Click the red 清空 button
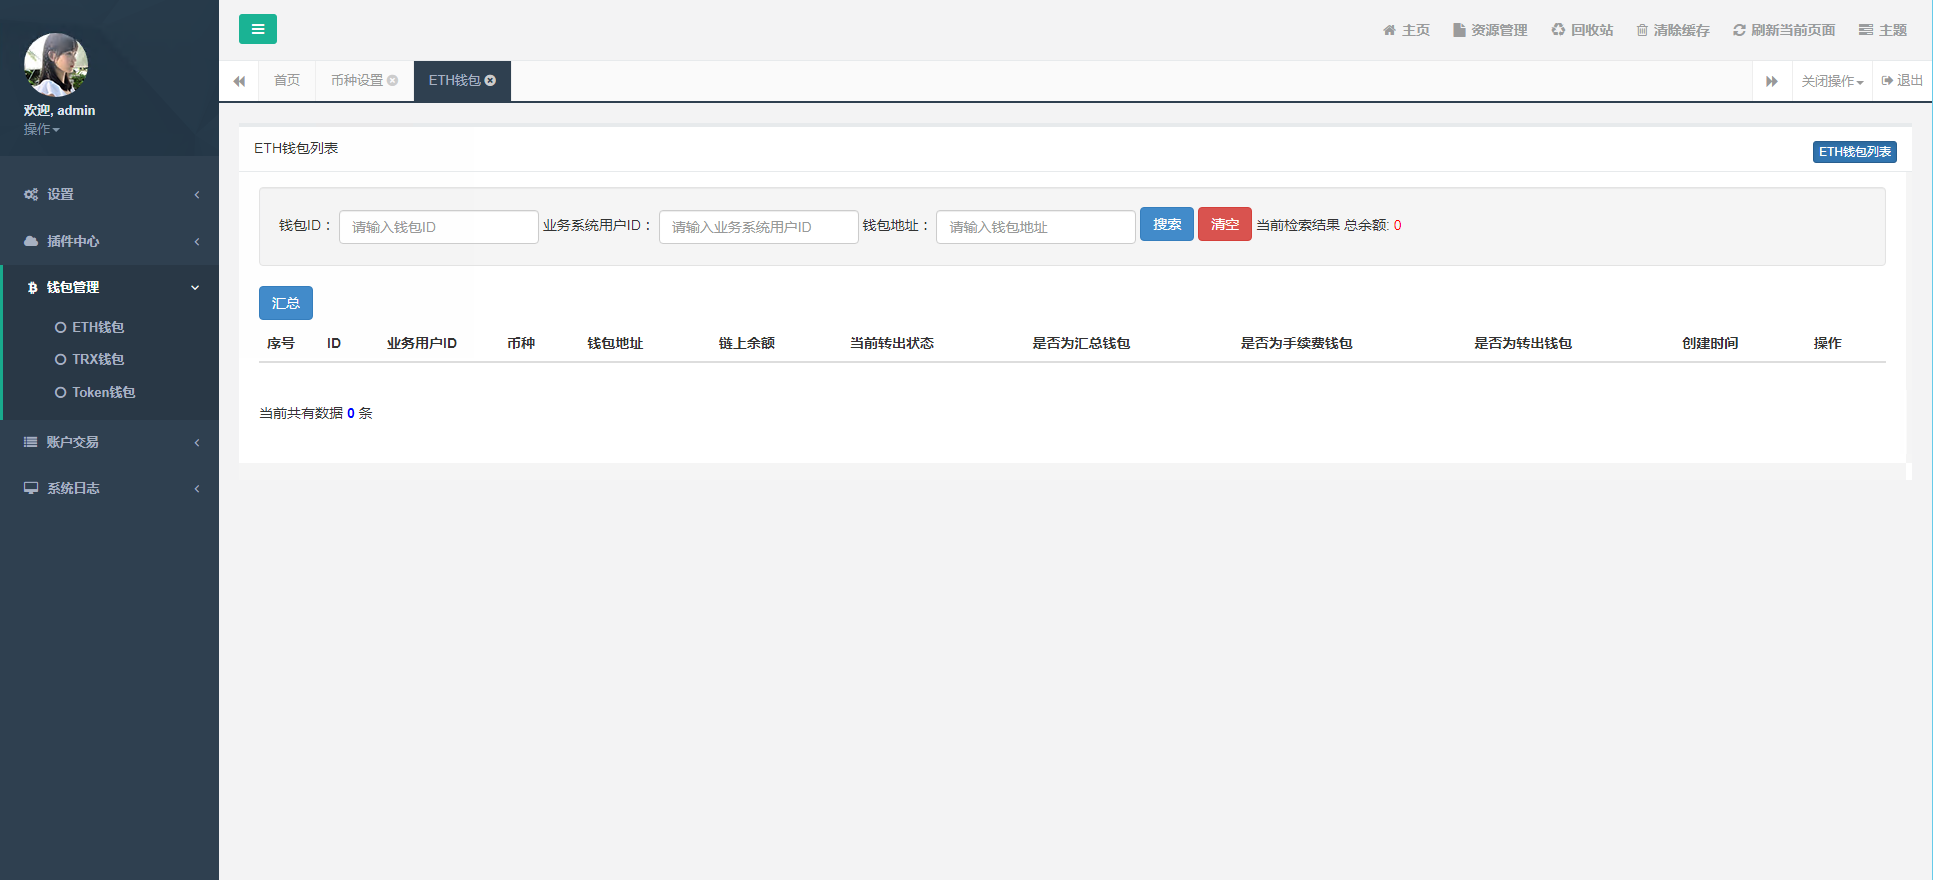This screenshot has height=880, width=1933. click(x=1225, y=224)
